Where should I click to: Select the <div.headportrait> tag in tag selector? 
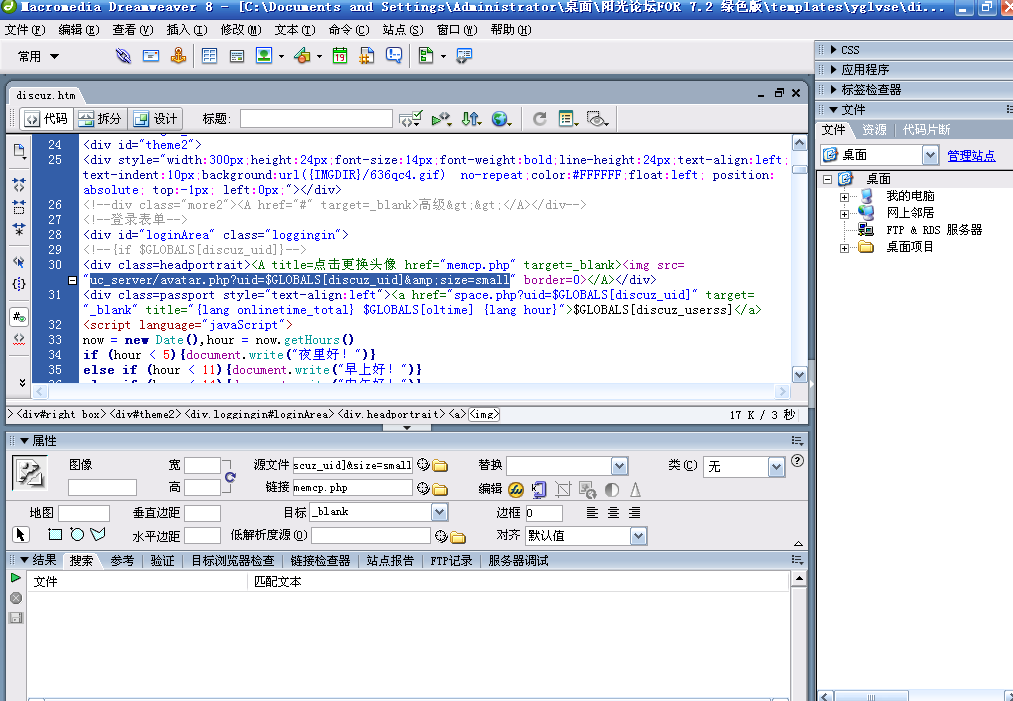tap(392, 414)
